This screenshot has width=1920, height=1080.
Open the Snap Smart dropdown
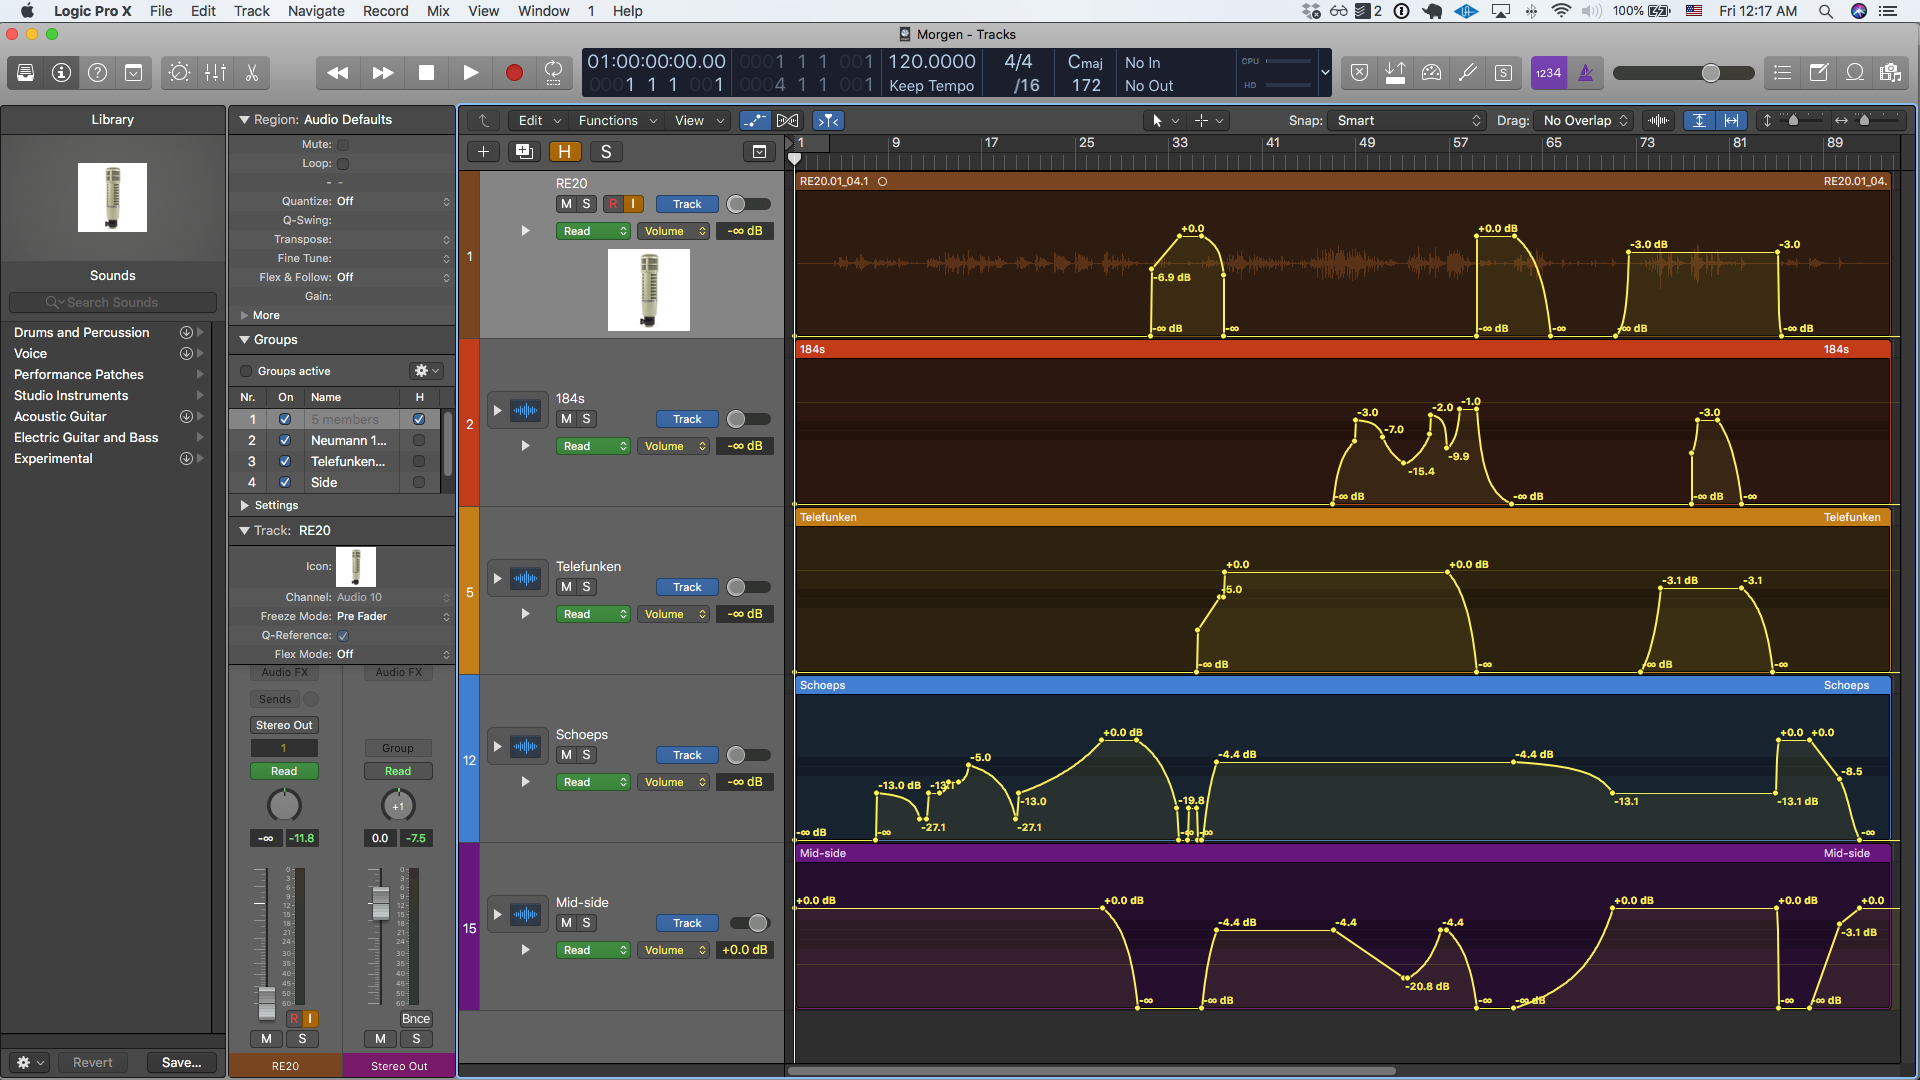click(1408, 121)
